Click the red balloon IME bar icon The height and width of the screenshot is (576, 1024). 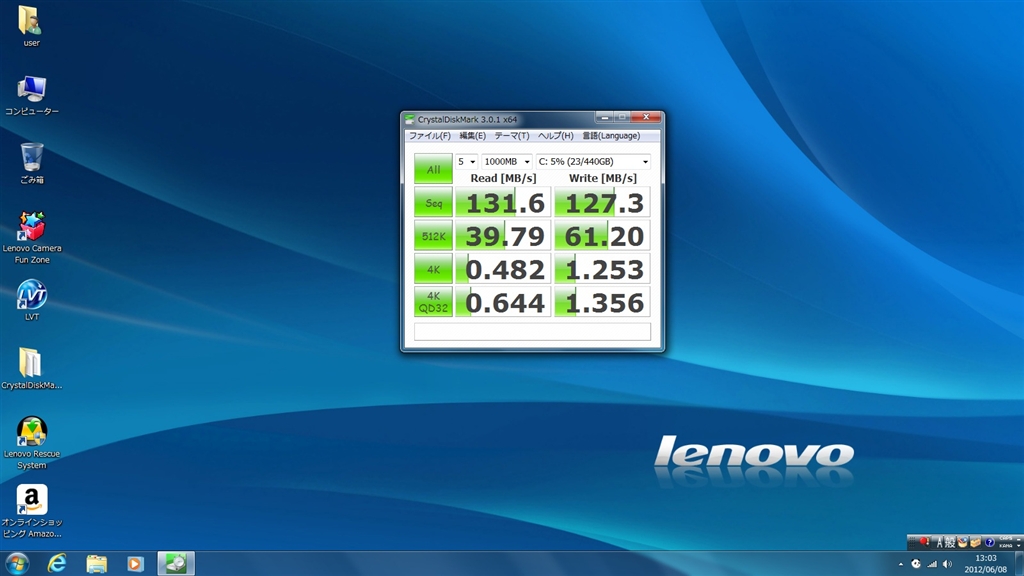click(x=924, y=542)
